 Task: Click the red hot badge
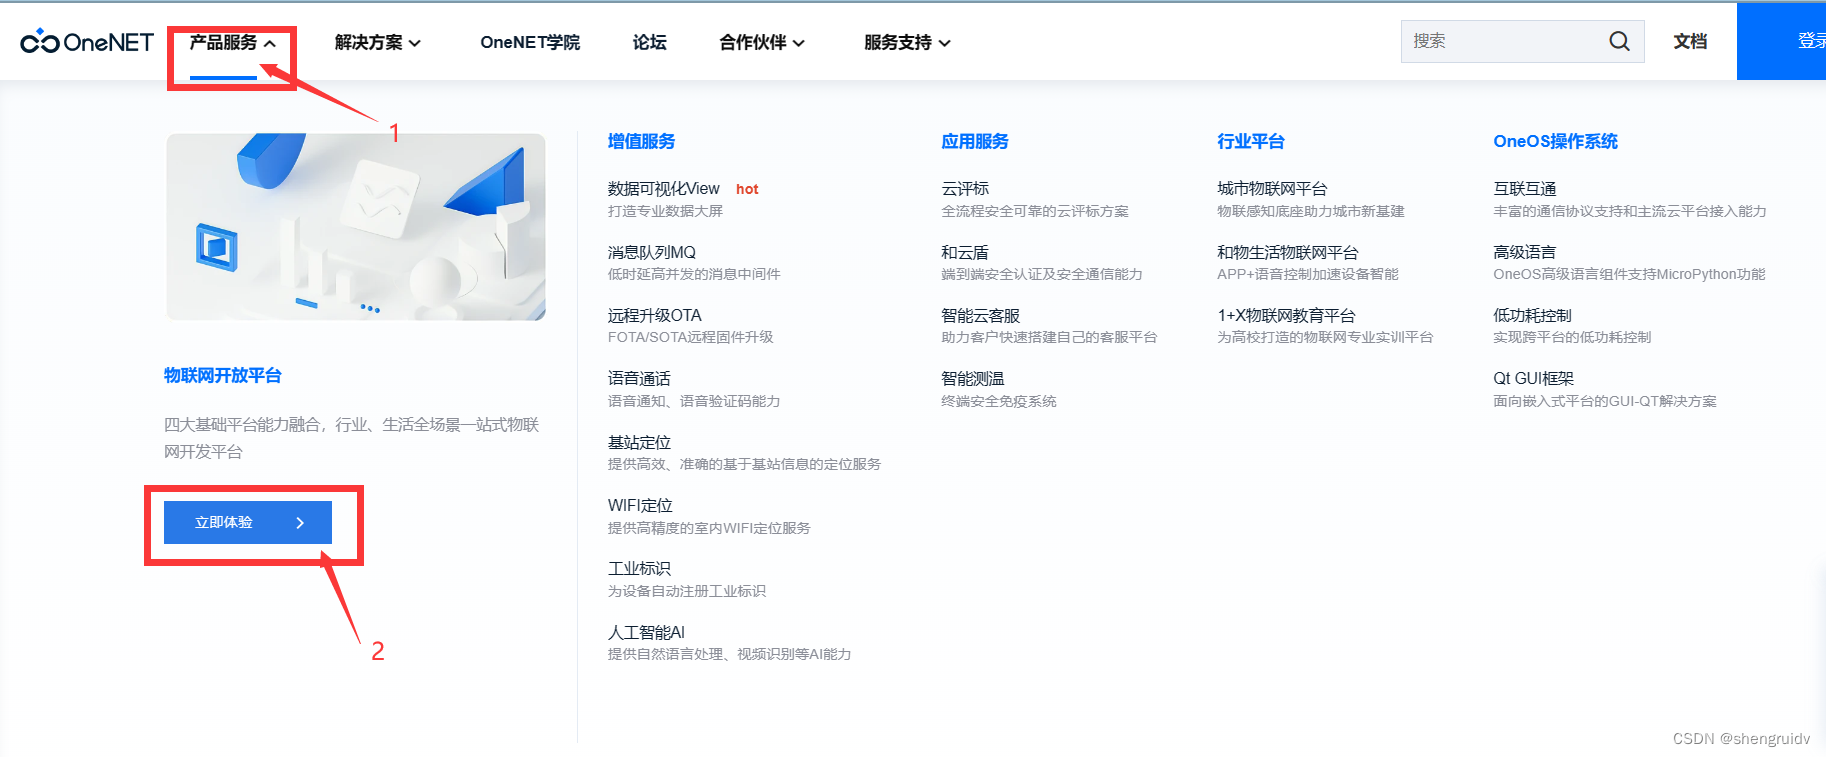click(747, 189)
